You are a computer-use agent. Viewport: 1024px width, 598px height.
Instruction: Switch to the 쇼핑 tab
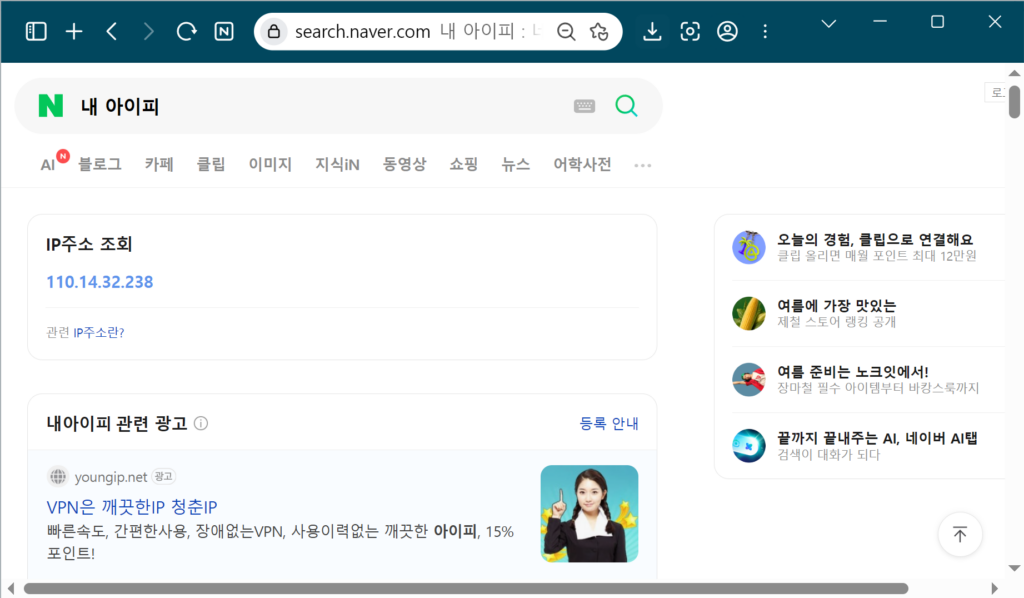click(x=464, y=164)
